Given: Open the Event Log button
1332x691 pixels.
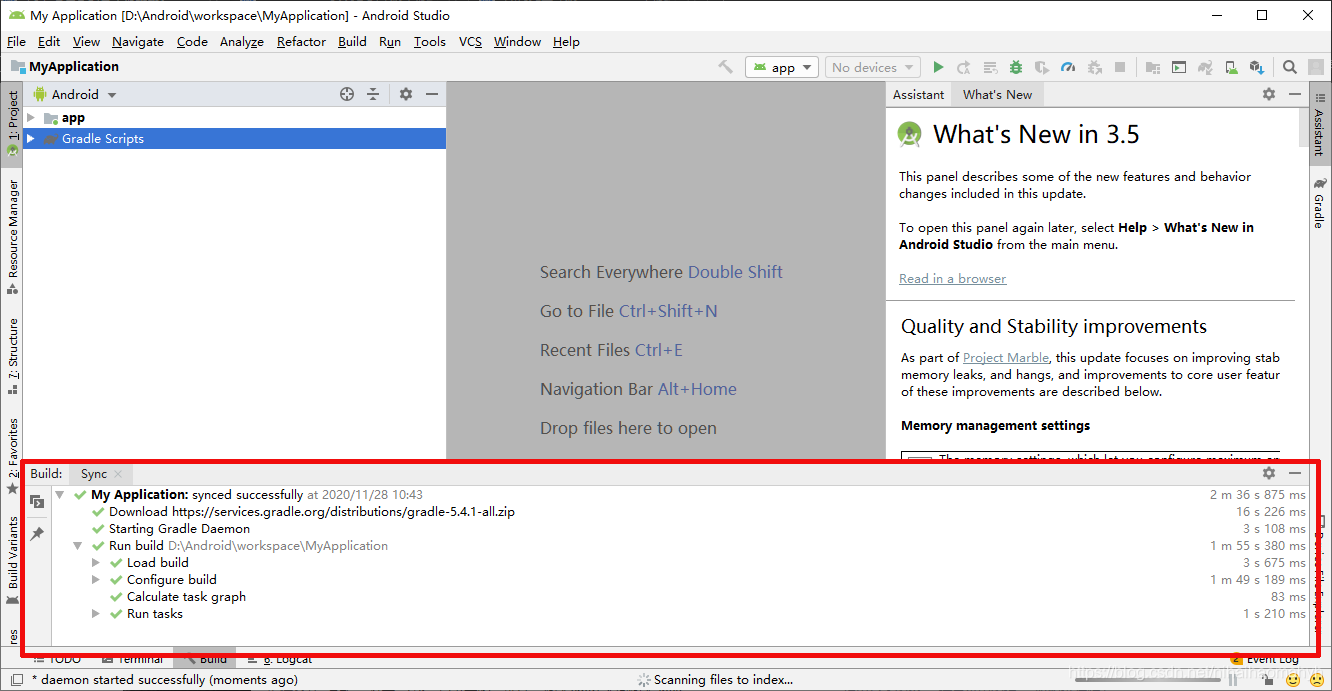Looking at the screenshot, I should click(x=1265, y=659).
